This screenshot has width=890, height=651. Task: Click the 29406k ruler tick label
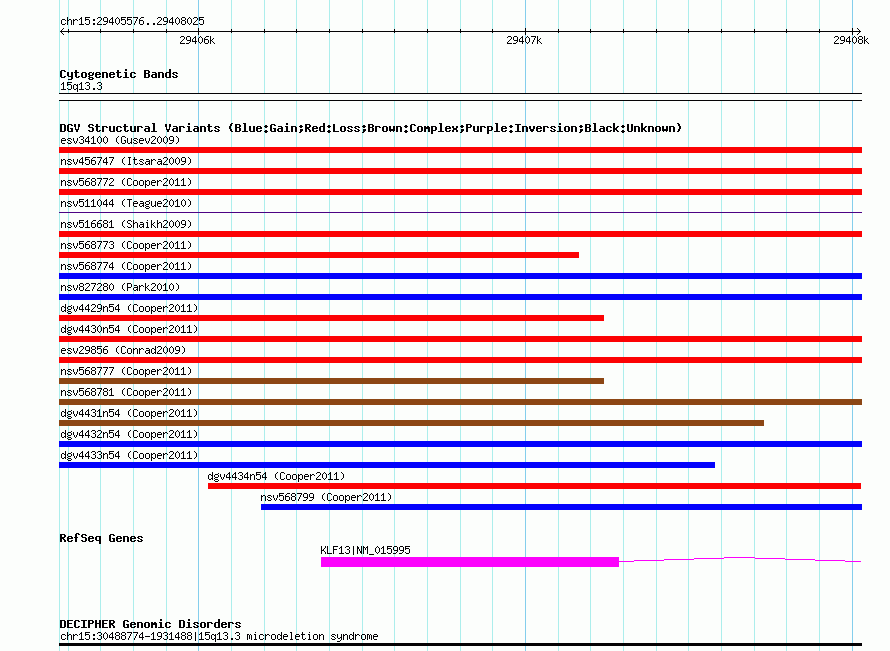[x=197, y=40]
